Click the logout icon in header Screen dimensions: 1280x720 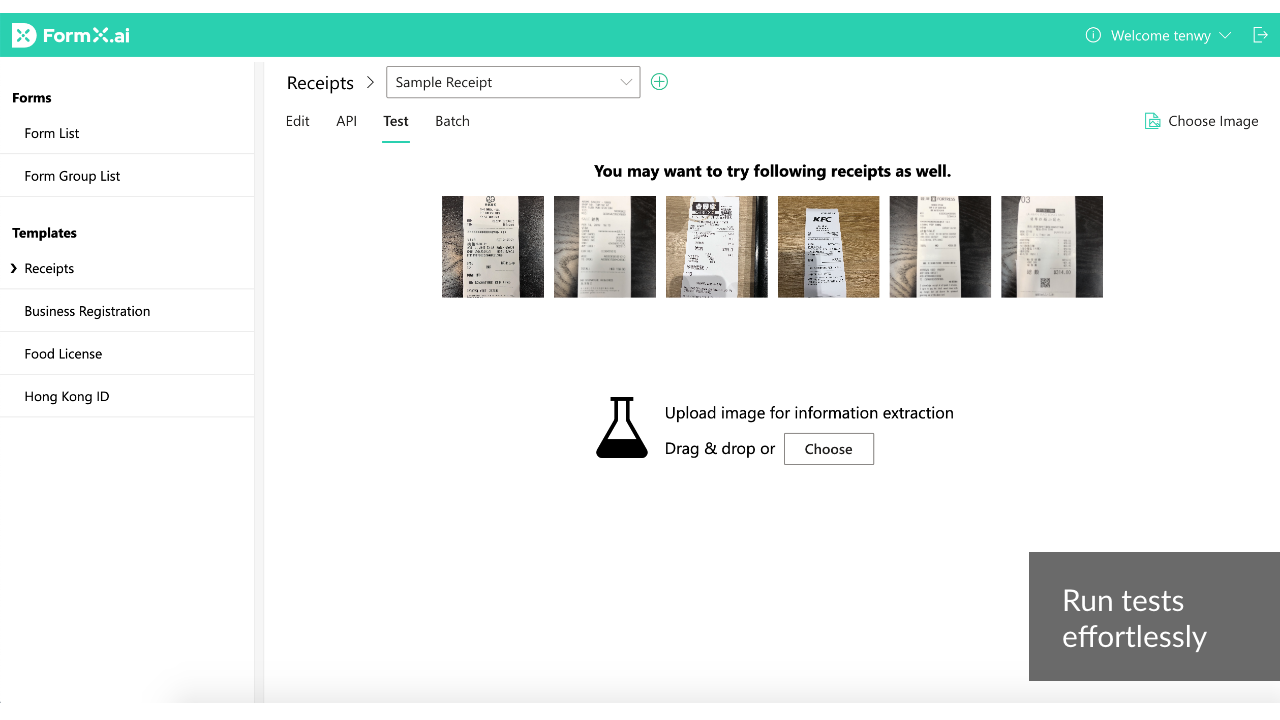tap(1260, 35)
